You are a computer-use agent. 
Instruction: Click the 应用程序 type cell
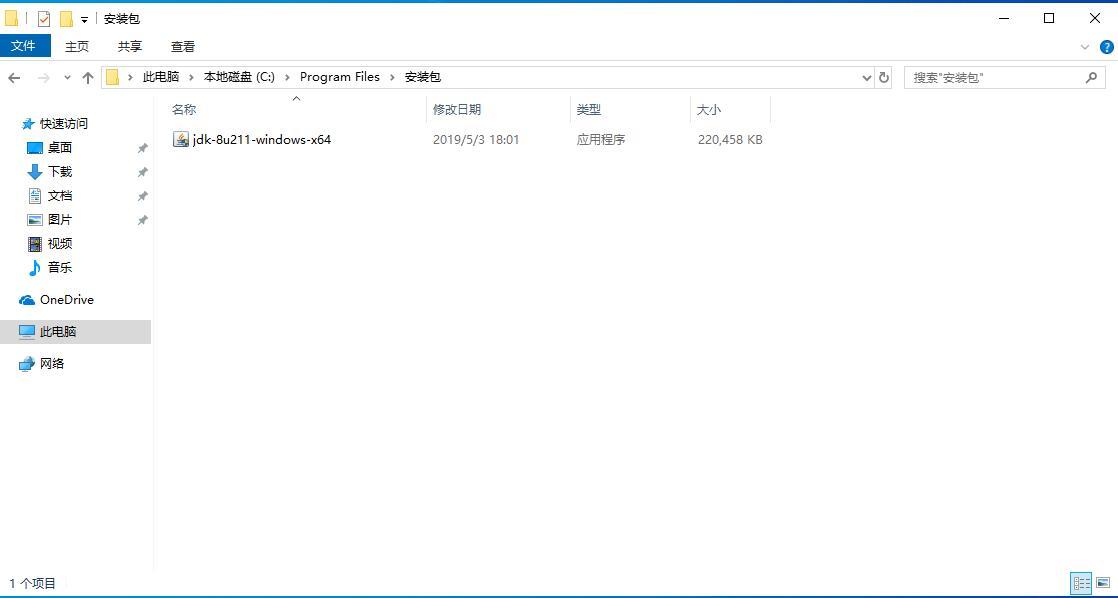(601, 140)
